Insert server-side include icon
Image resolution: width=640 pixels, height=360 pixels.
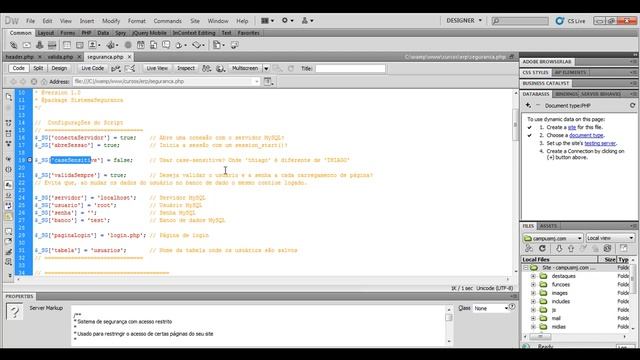point(153,45)
